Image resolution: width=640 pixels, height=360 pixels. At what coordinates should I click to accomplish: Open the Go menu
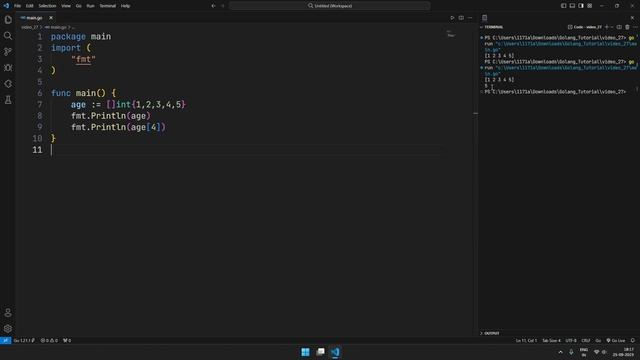[78, 6]
